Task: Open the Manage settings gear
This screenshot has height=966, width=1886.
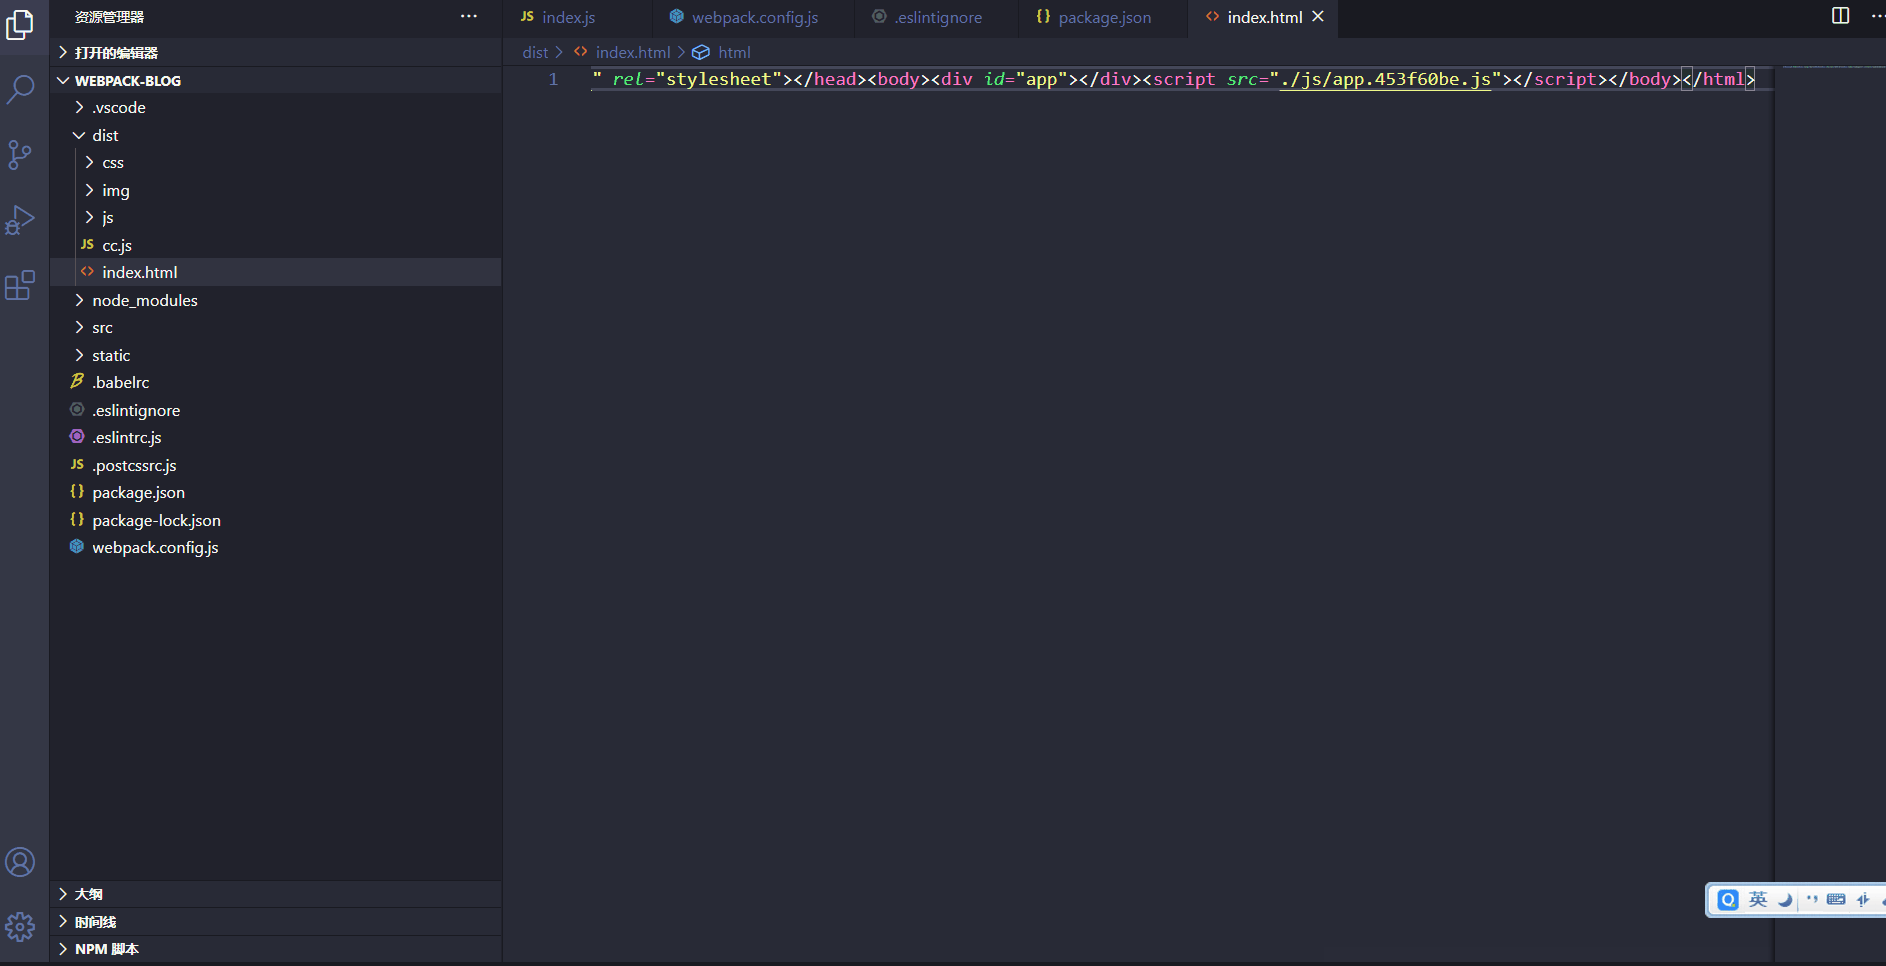Action: point(21,927)
